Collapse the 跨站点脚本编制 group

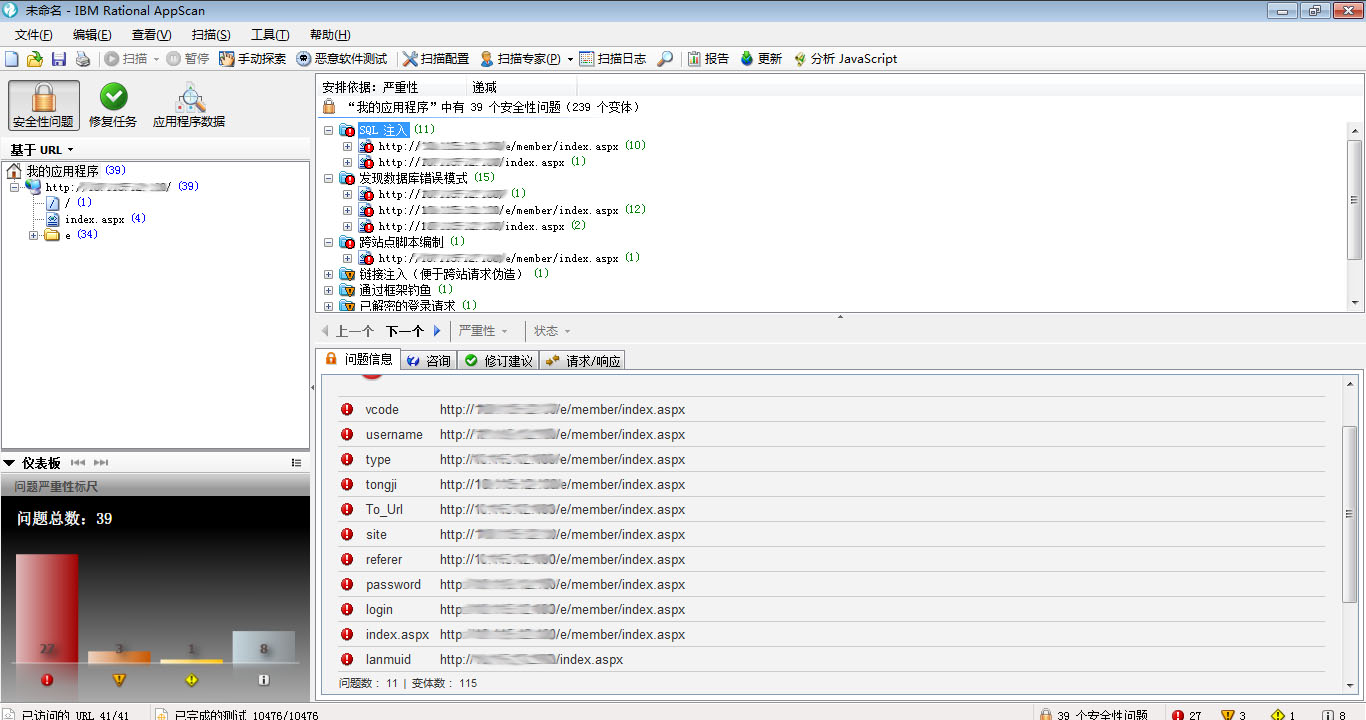point(329,242)
